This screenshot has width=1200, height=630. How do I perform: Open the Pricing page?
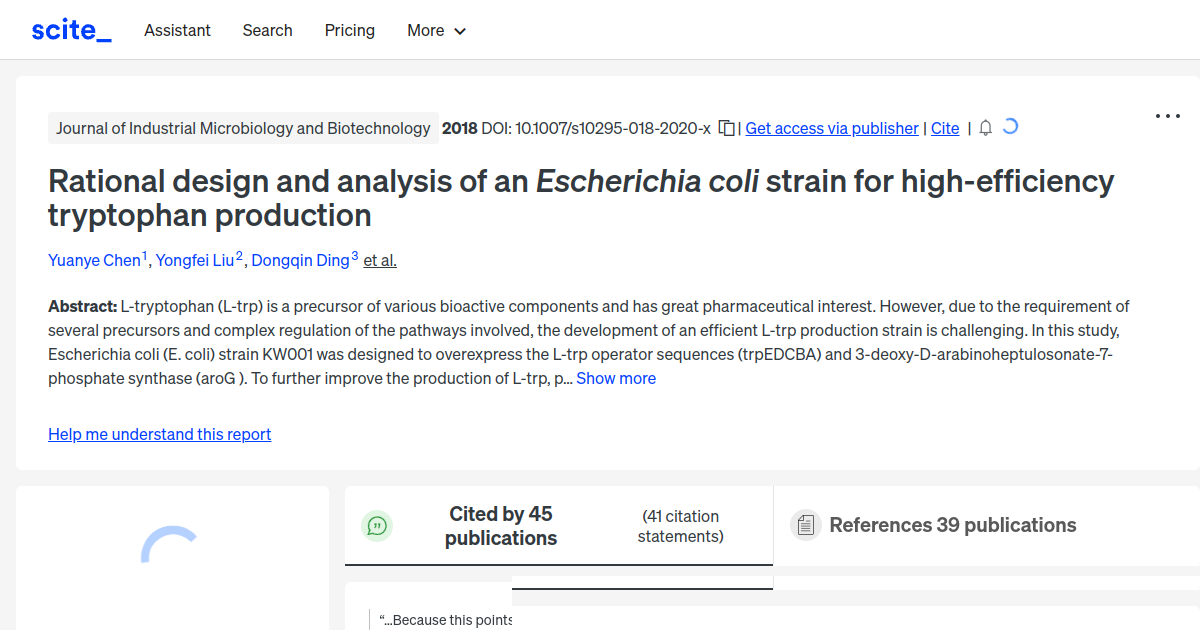coord(349,30)
